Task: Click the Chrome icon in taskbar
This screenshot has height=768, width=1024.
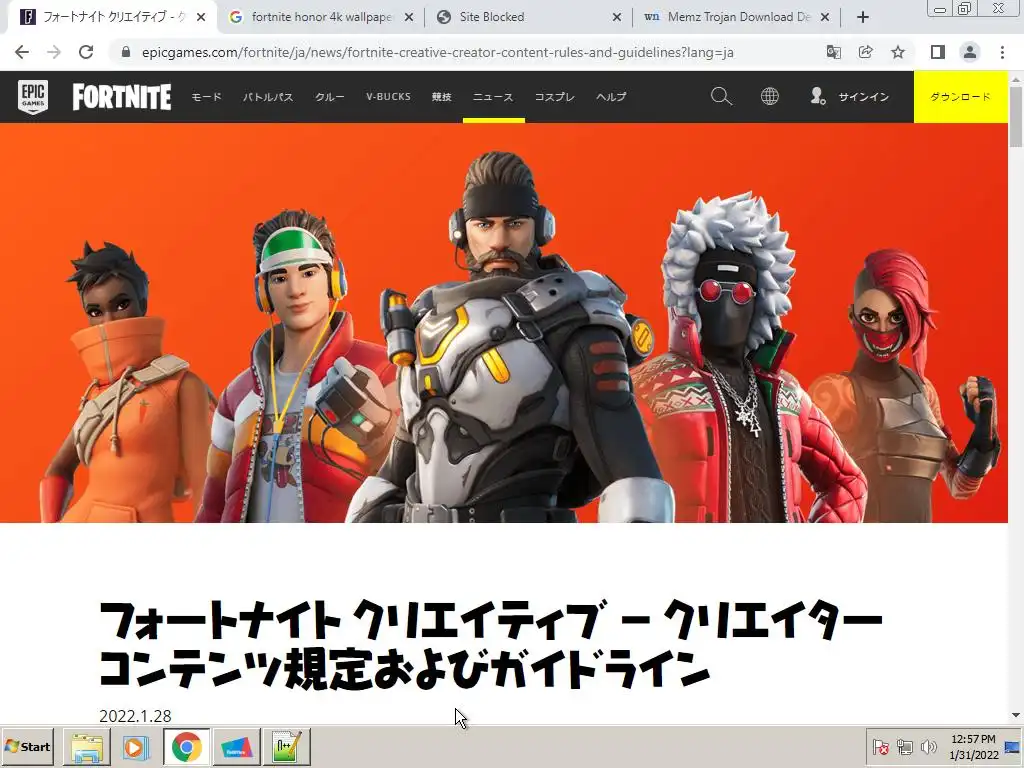Action: 187,747
